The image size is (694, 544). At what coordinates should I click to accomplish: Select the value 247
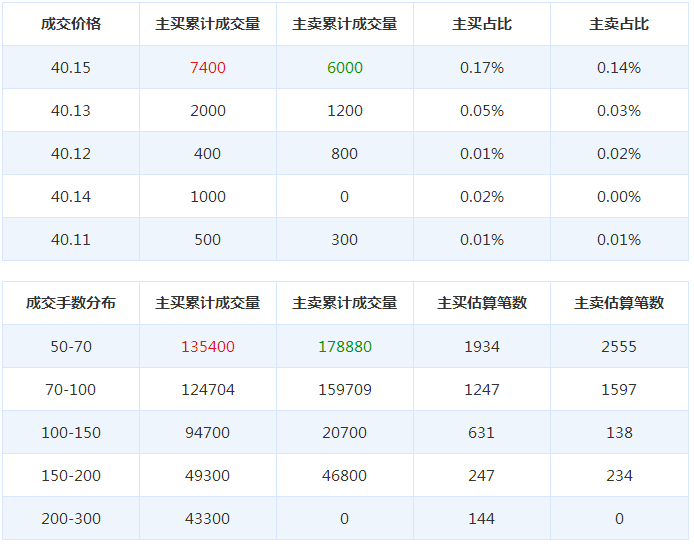coord(482,475)
